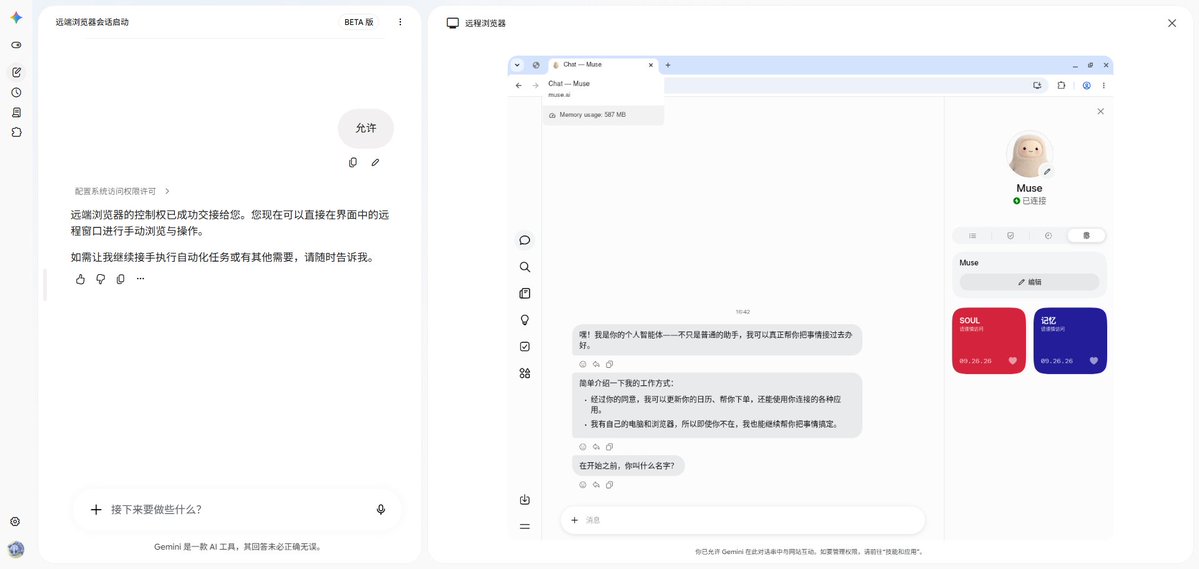Dislike the Gemini response with thumbs down

pyautogui.click(x=100, y=279)
